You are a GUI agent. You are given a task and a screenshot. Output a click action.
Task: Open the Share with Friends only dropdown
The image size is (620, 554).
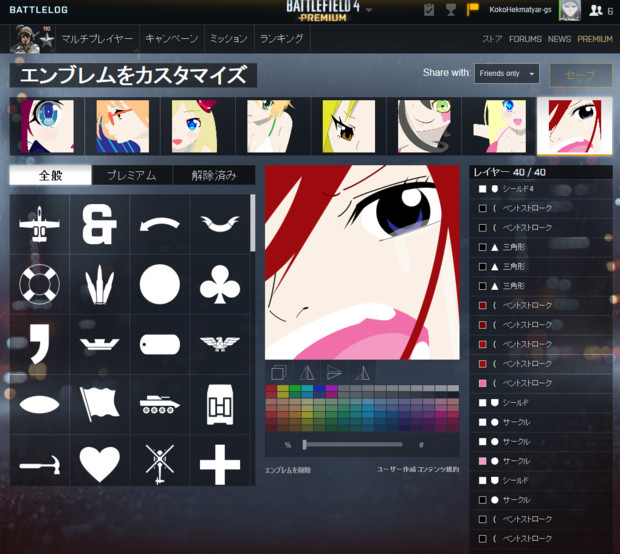tap(507, 74)
